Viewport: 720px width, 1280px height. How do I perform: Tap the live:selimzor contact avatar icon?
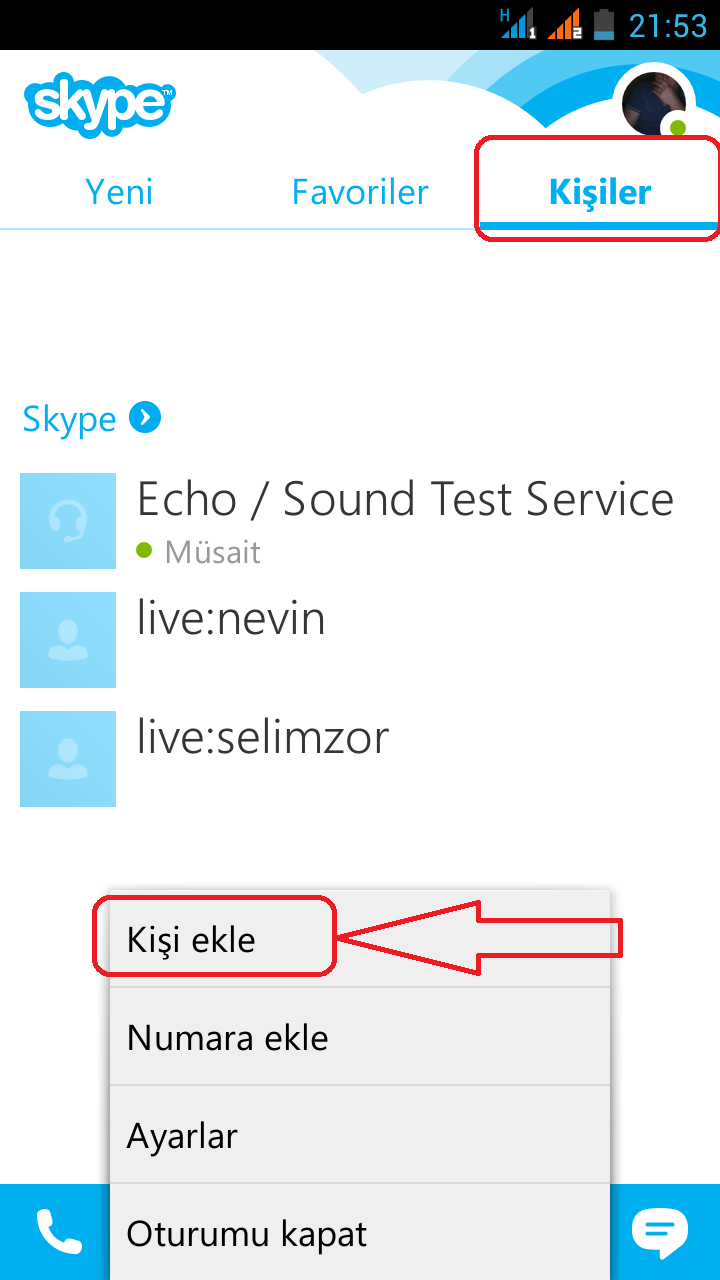click(67, 758)
